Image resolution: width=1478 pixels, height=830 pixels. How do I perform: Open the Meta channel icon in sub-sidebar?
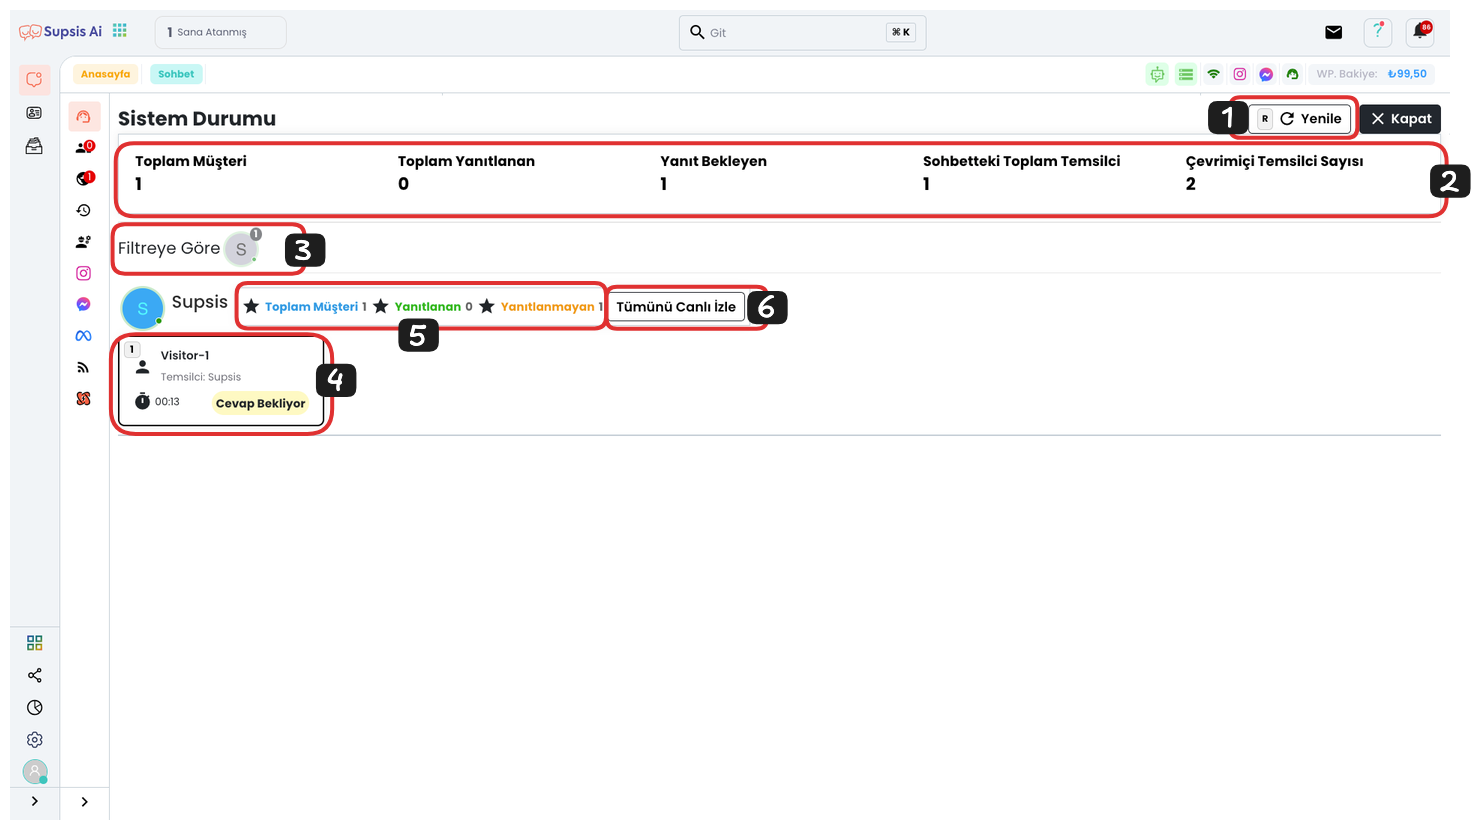84,336
